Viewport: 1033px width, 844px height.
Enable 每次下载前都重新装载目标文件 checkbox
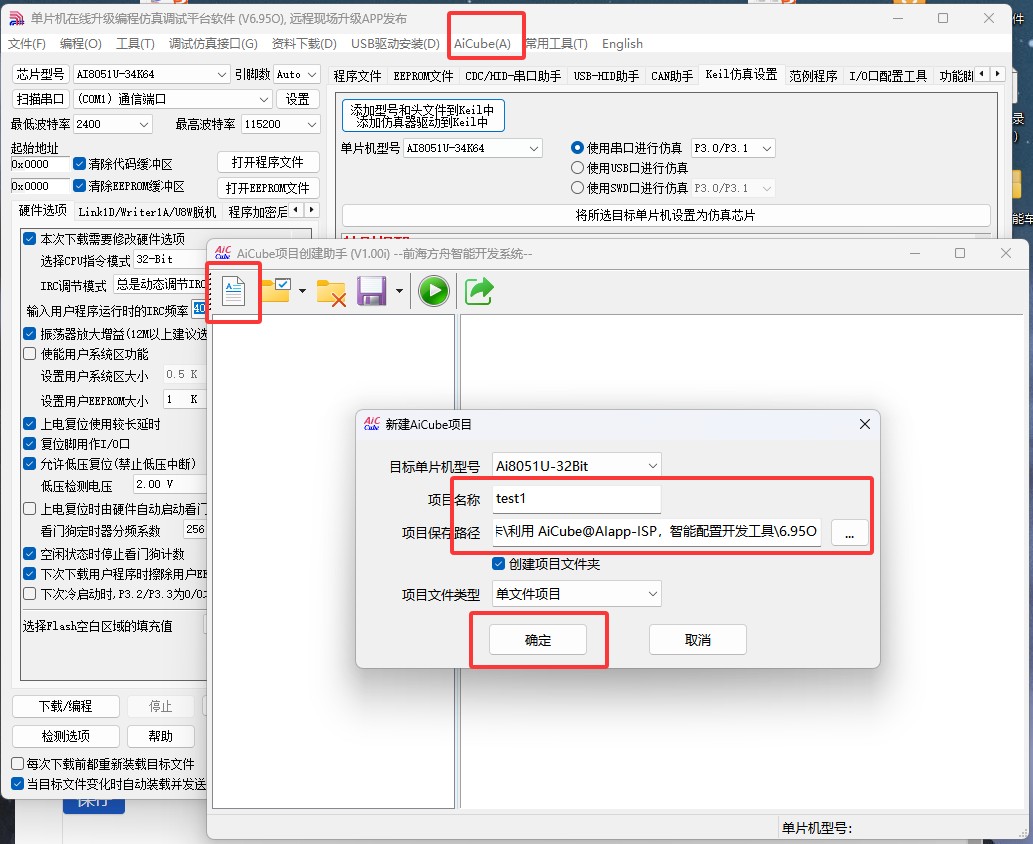[x=18, y=764]
